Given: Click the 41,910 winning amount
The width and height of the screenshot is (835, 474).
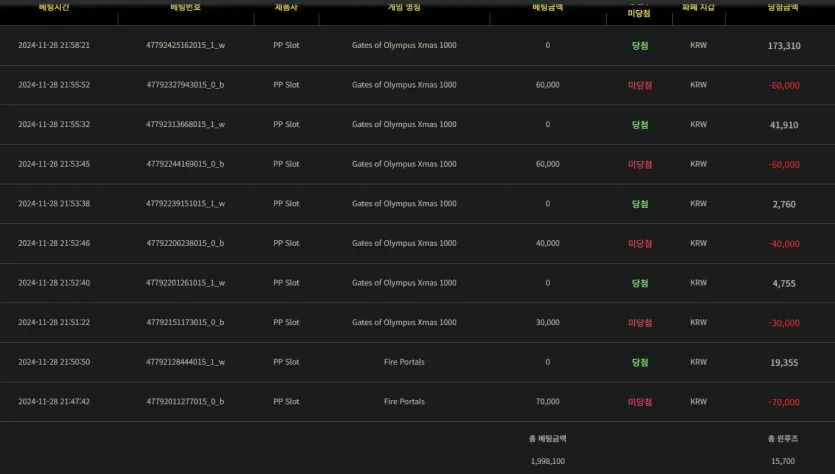Looking at the screenshot, I should 783,125.
